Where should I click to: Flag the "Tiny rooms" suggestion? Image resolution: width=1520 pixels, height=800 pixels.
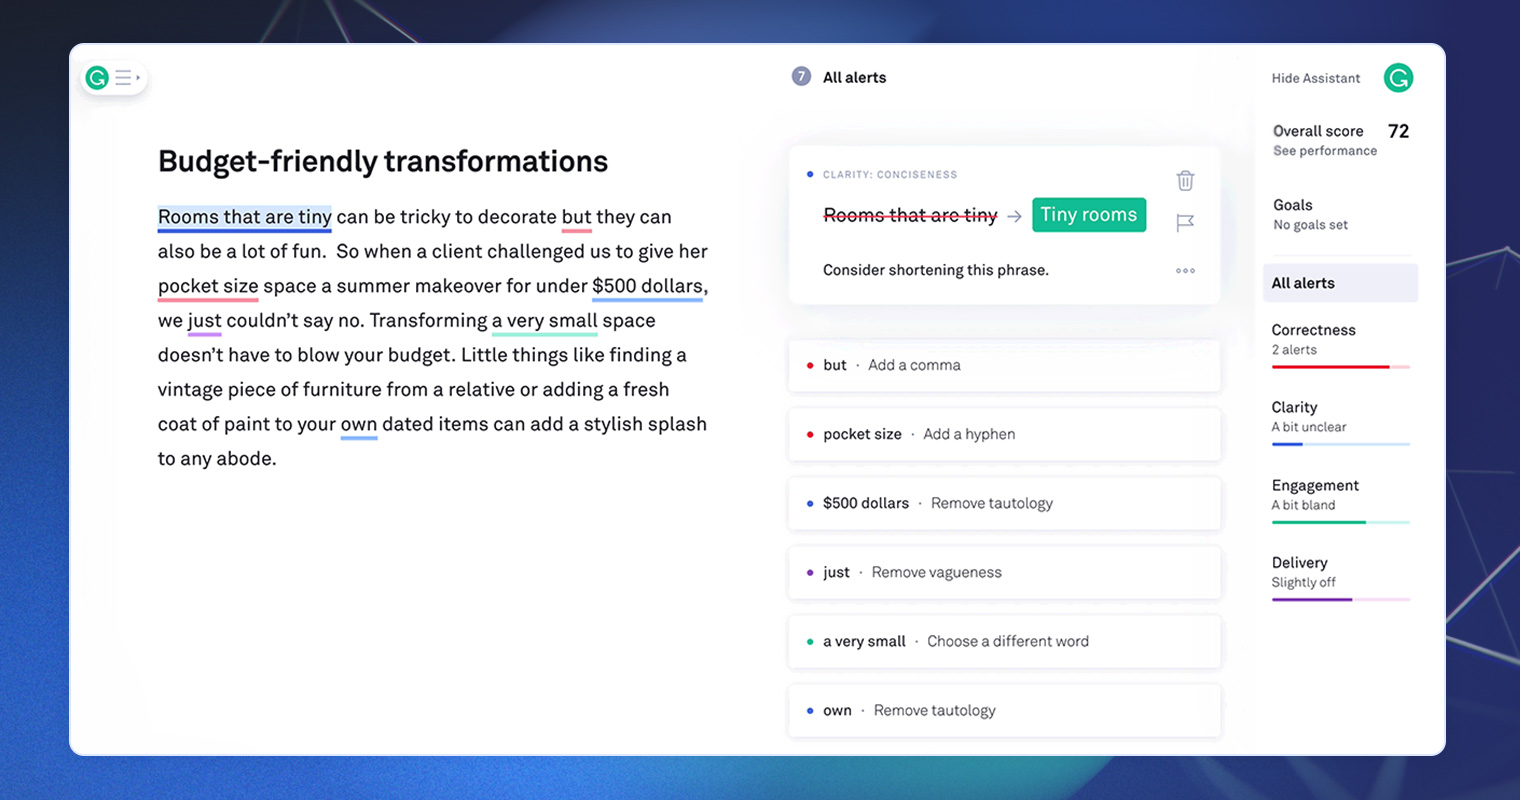(1185, 222)
